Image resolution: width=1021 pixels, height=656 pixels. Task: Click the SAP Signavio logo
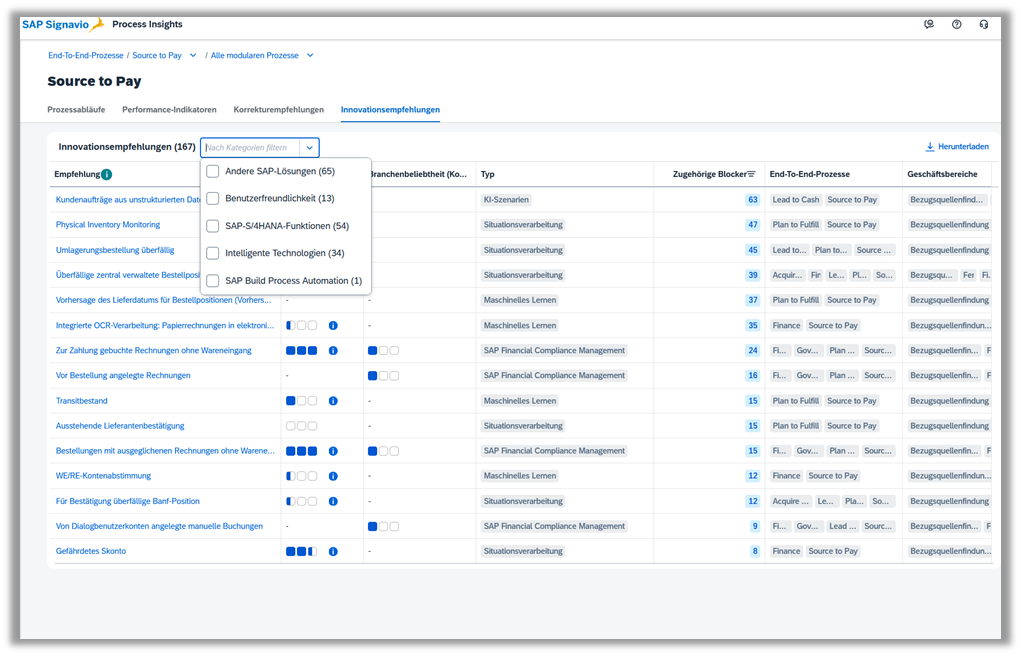click(x=63, y=24)
